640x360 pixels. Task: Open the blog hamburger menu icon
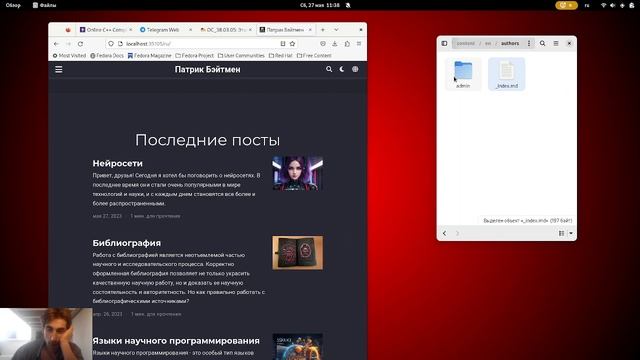[x=59, y=69]
